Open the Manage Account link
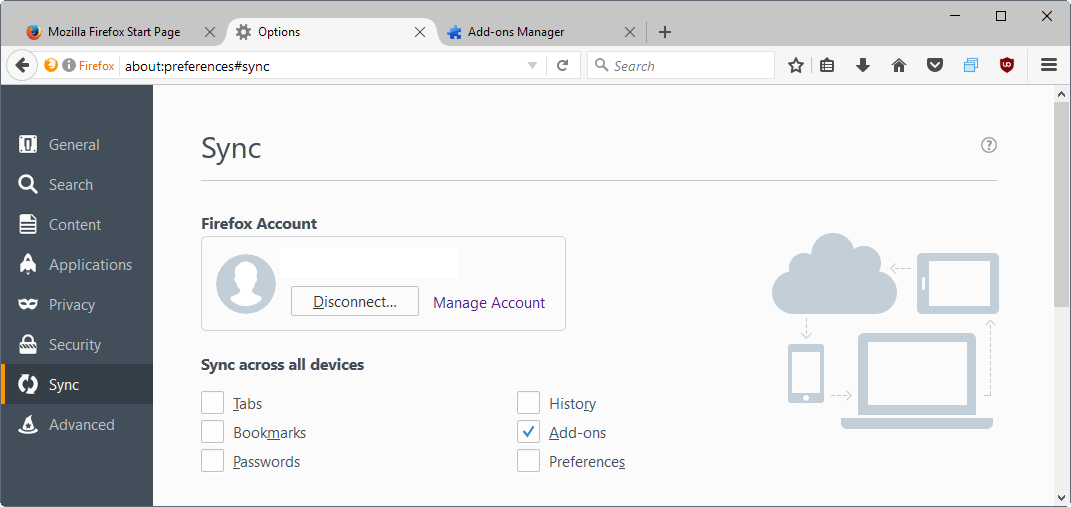1071x507 pixels. [x=489, y=302]
